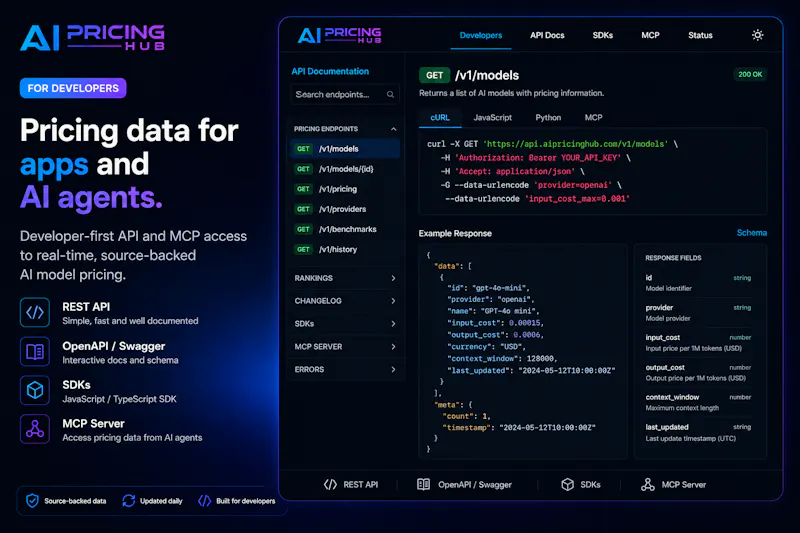Click the 'Updated daily' label

click(x=161, y=501)
